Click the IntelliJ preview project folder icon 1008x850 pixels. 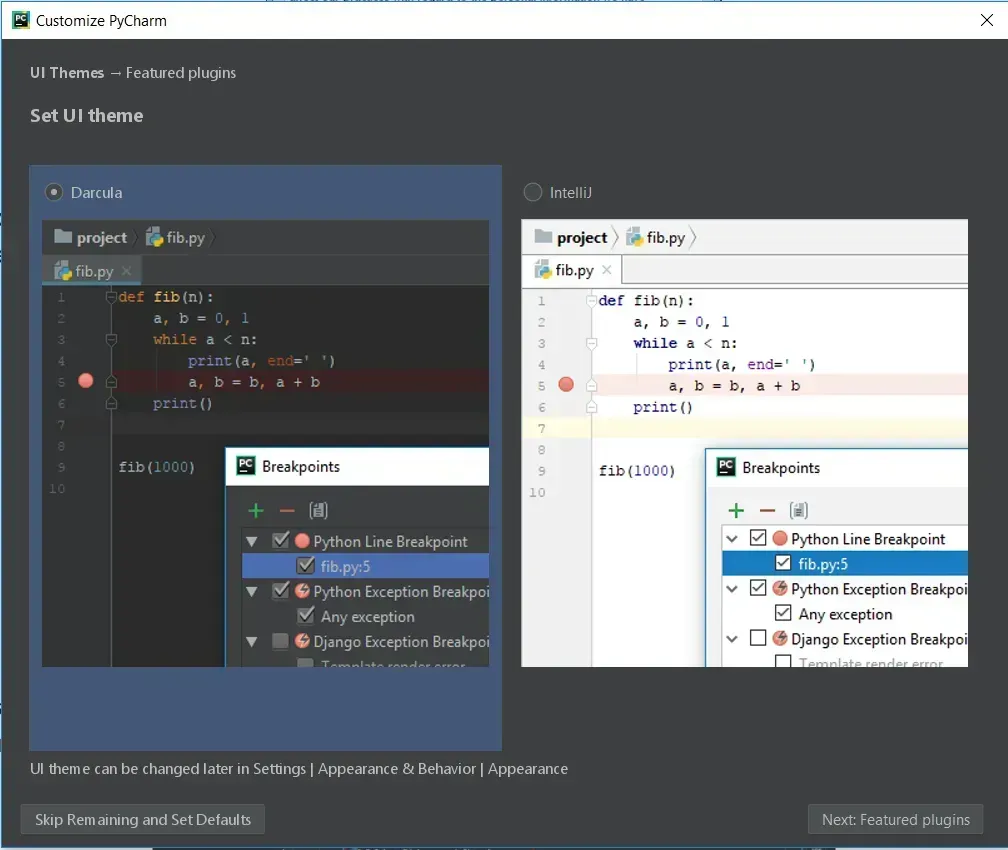[x=543, y=237]
